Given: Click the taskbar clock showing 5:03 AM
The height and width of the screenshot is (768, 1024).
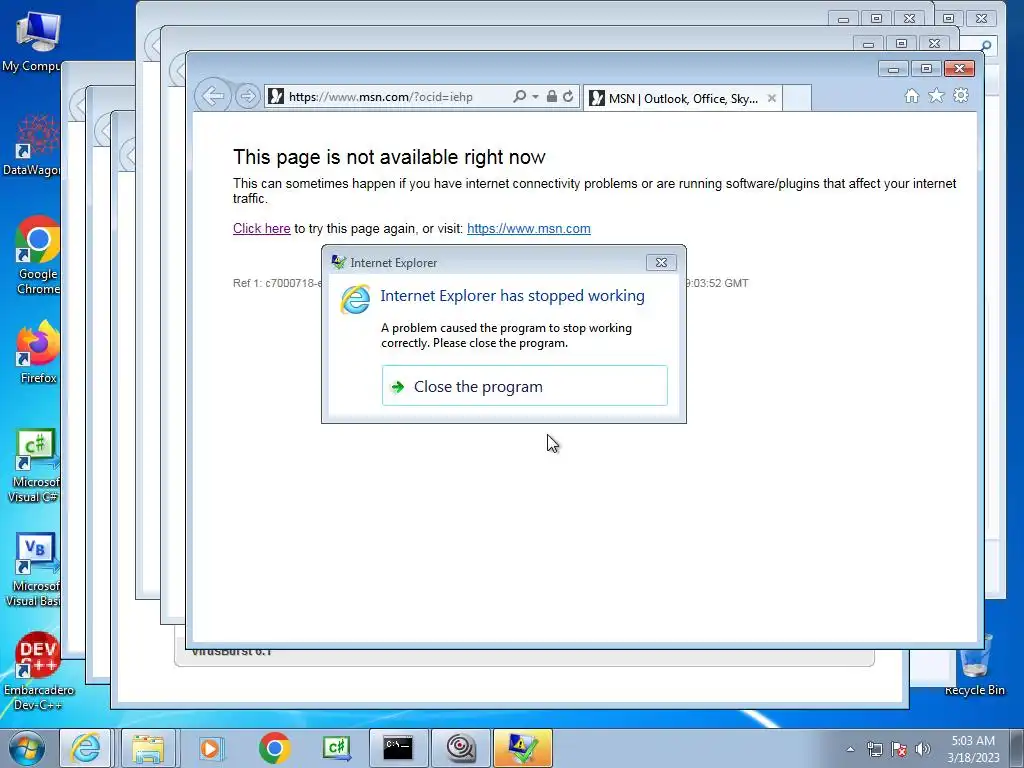Looking at the screenshot, I should click(x=972, y=748).
